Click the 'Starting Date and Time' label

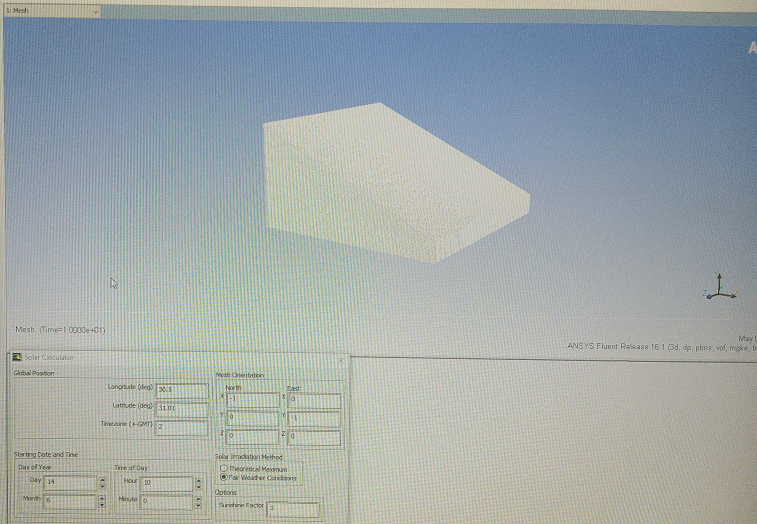[x=45, y=454]
